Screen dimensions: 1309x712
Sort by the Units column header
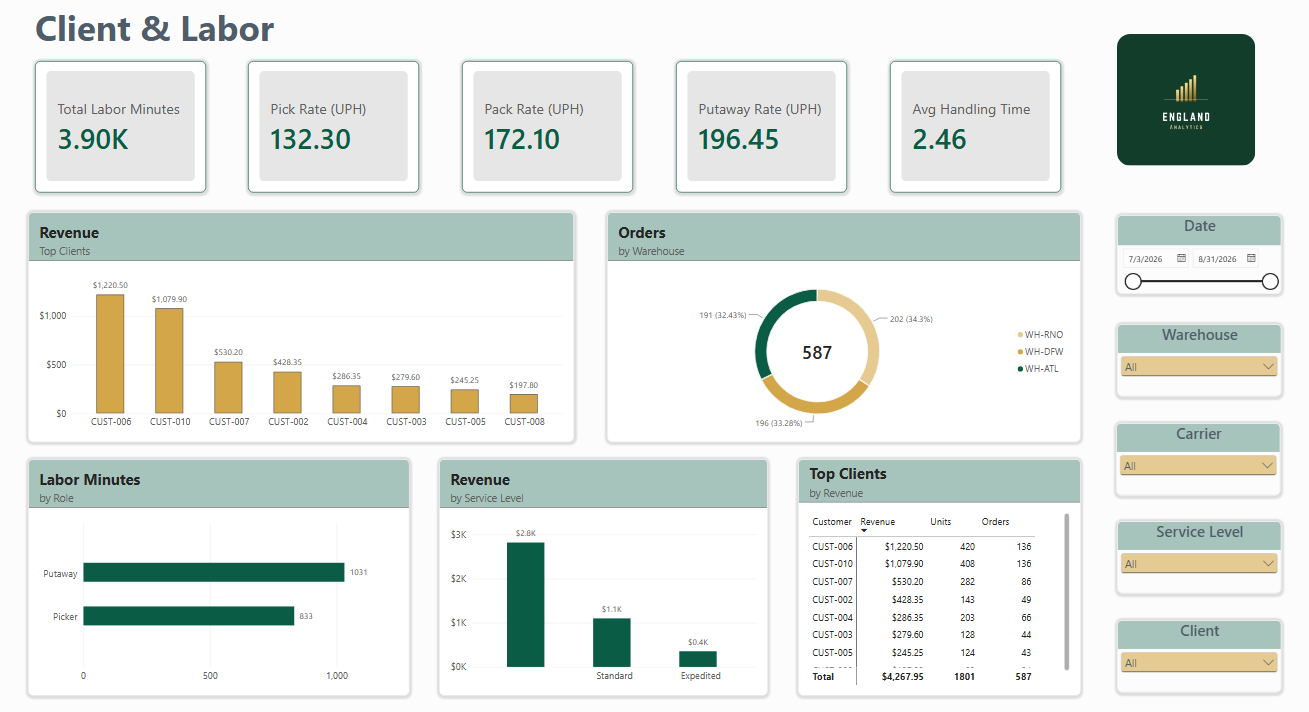940,522
